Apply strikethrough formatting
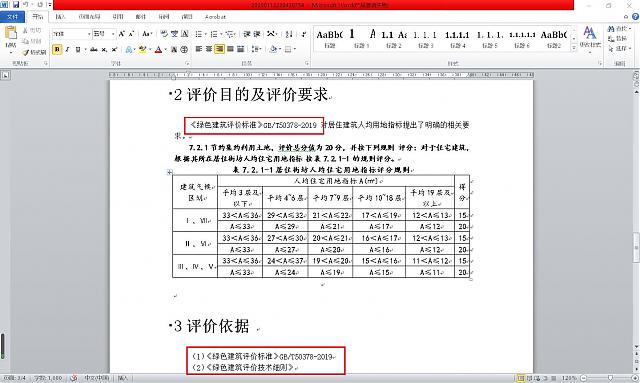This screenshot has width=640, height=383. [x=94, y=49]
